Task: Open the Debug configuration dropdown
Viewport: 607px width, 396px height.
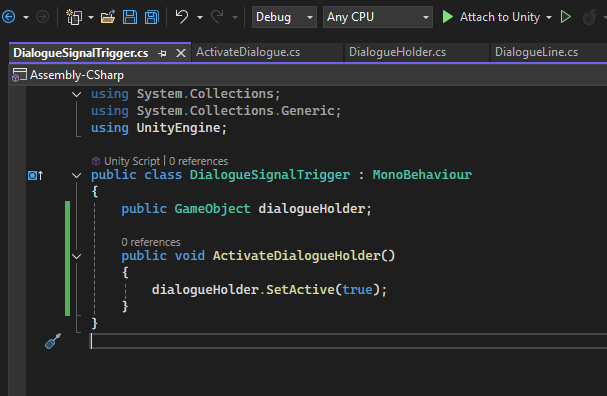Action: 284,17
